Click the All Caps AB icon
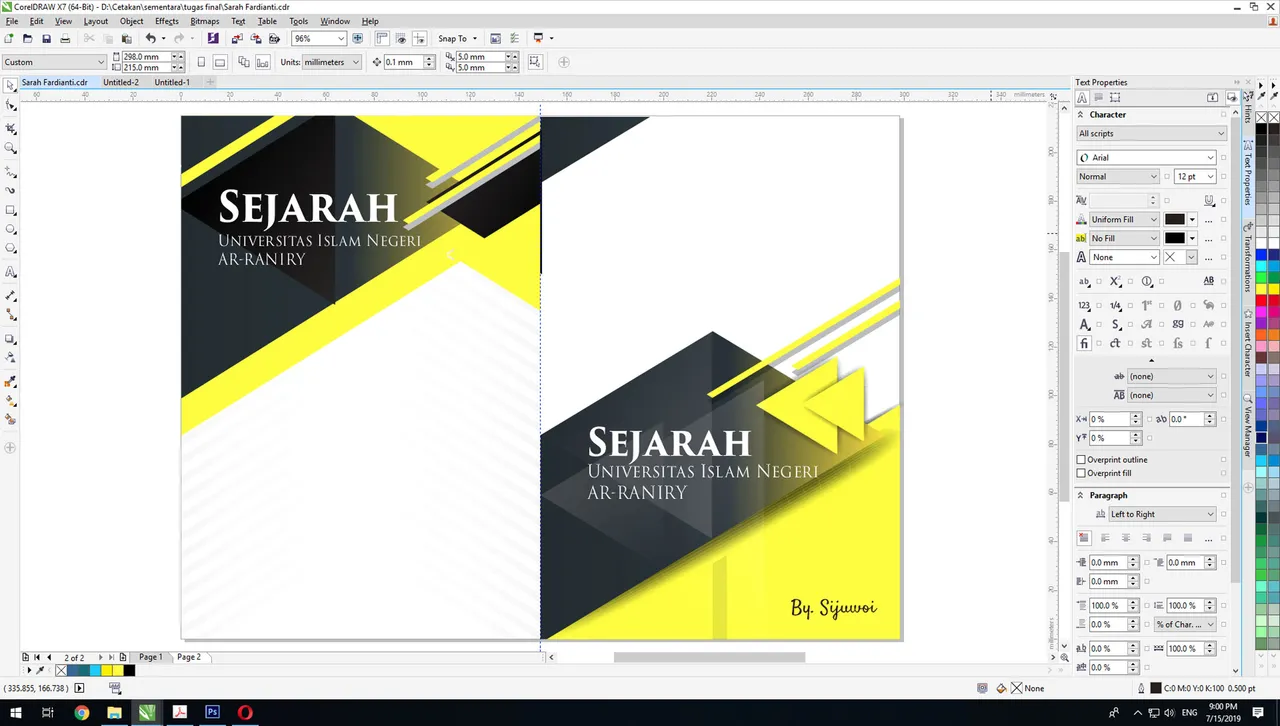The width and height of the screenshot is (1280, 726). (x=1209, y=281)
